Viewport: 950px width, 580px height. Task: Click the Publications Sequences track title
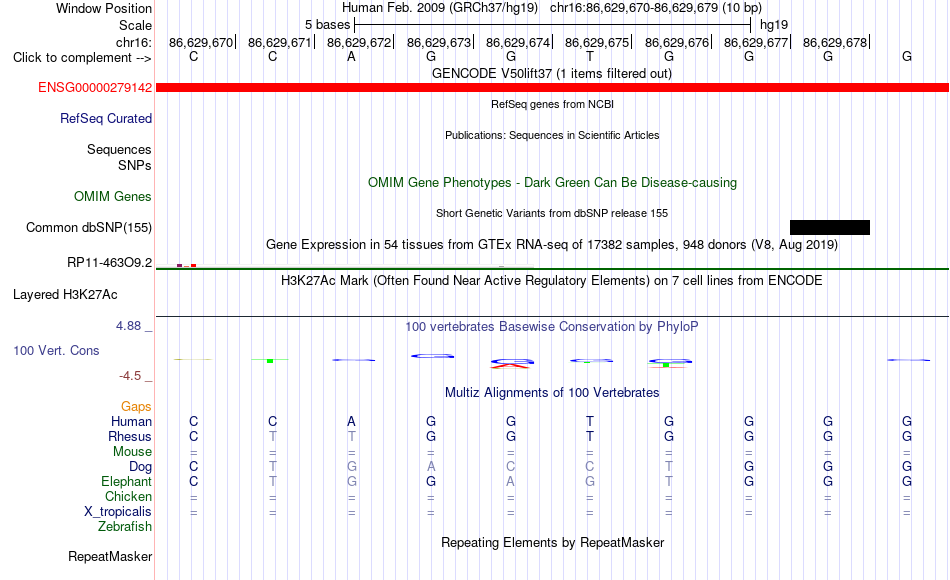(552, 135)
